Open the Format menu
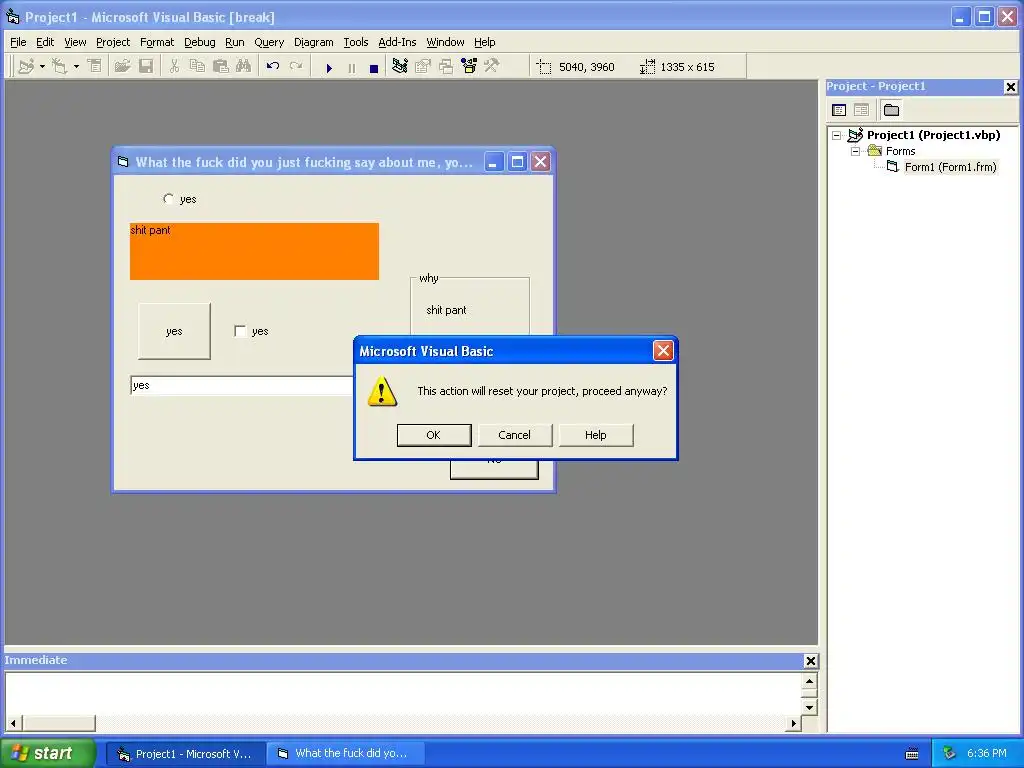 pyautogui.click(x=157, y=42)
